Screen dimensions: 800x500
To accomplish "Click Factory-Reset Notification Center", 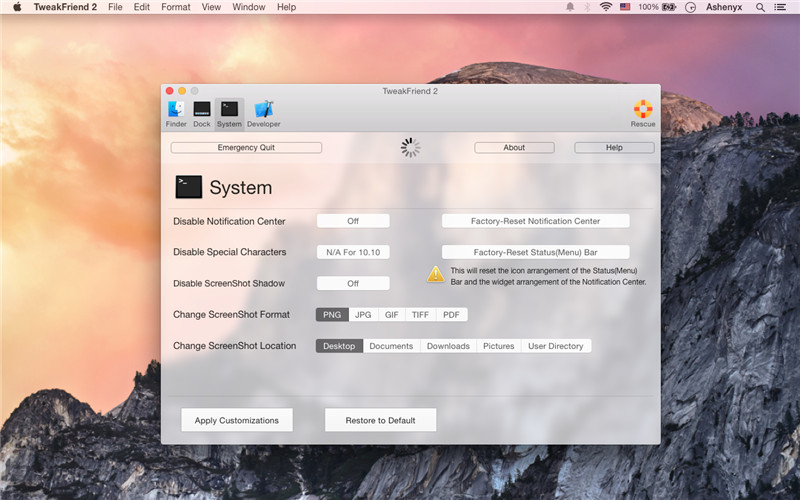I will coord(535,221).
